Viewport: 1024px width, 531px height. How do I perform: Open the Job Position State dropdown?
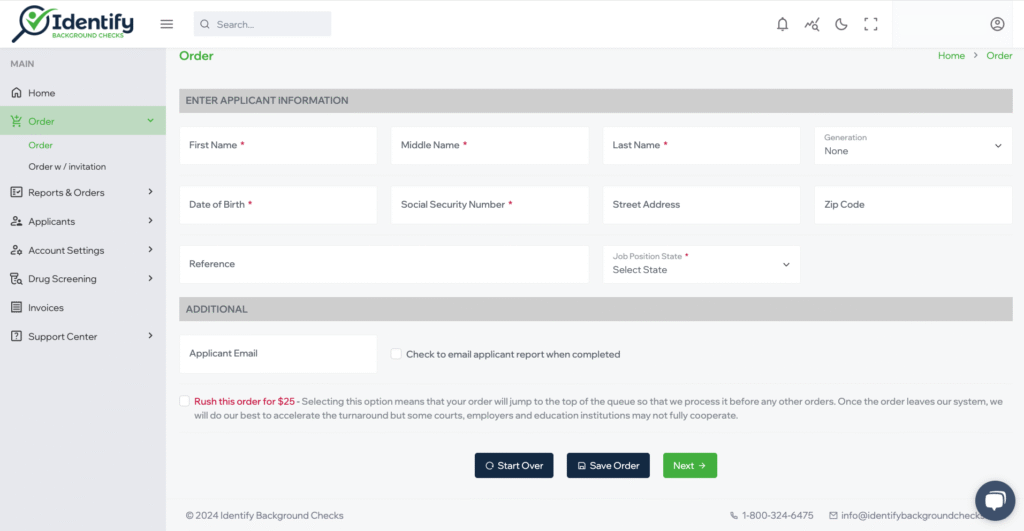click(701, 264)
